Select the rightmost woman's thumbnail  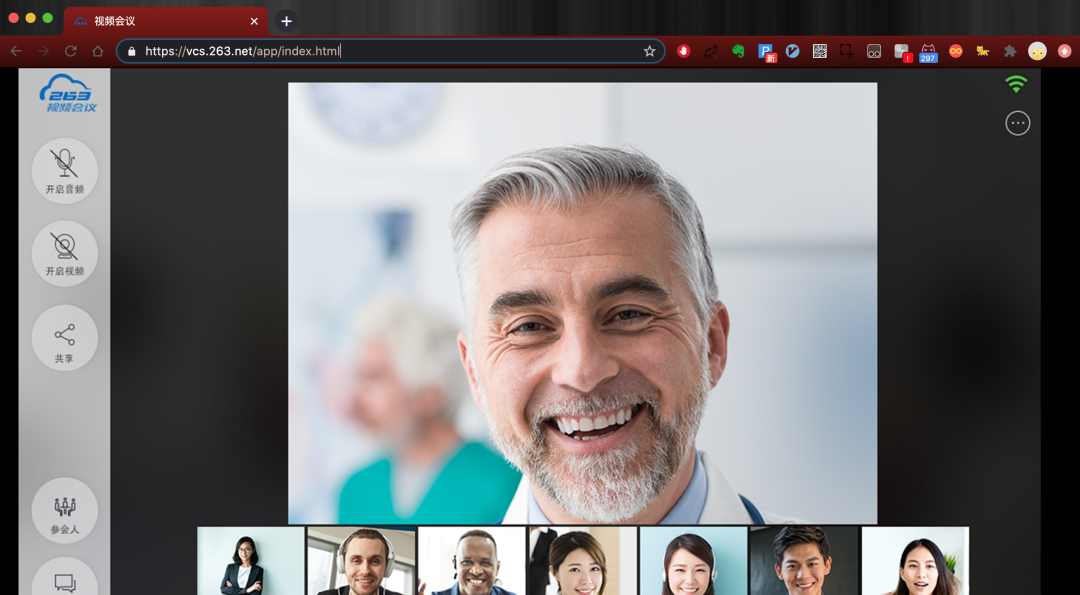coord(915,561)
